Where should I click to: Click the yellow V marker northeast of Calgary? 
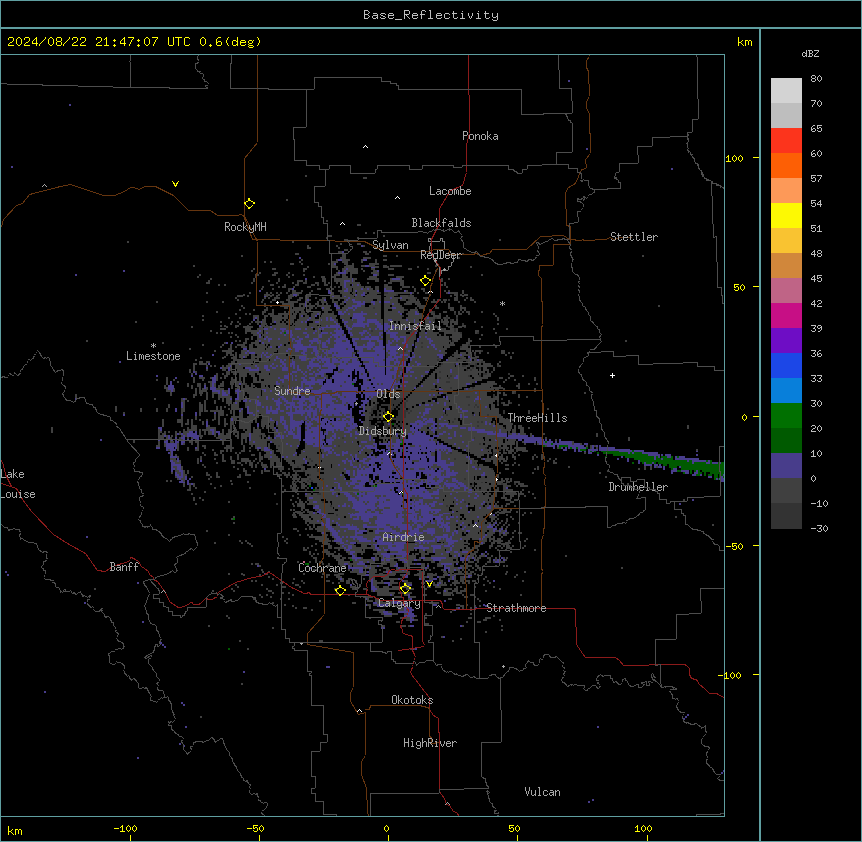pos(429,584)
